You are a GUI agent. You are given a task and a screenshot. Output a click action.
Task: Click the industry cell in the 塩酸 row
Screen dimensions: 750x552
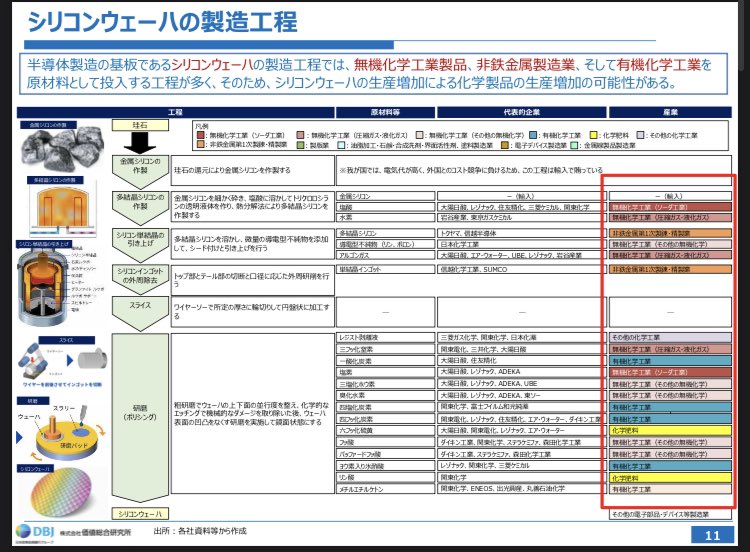(670, 208)
